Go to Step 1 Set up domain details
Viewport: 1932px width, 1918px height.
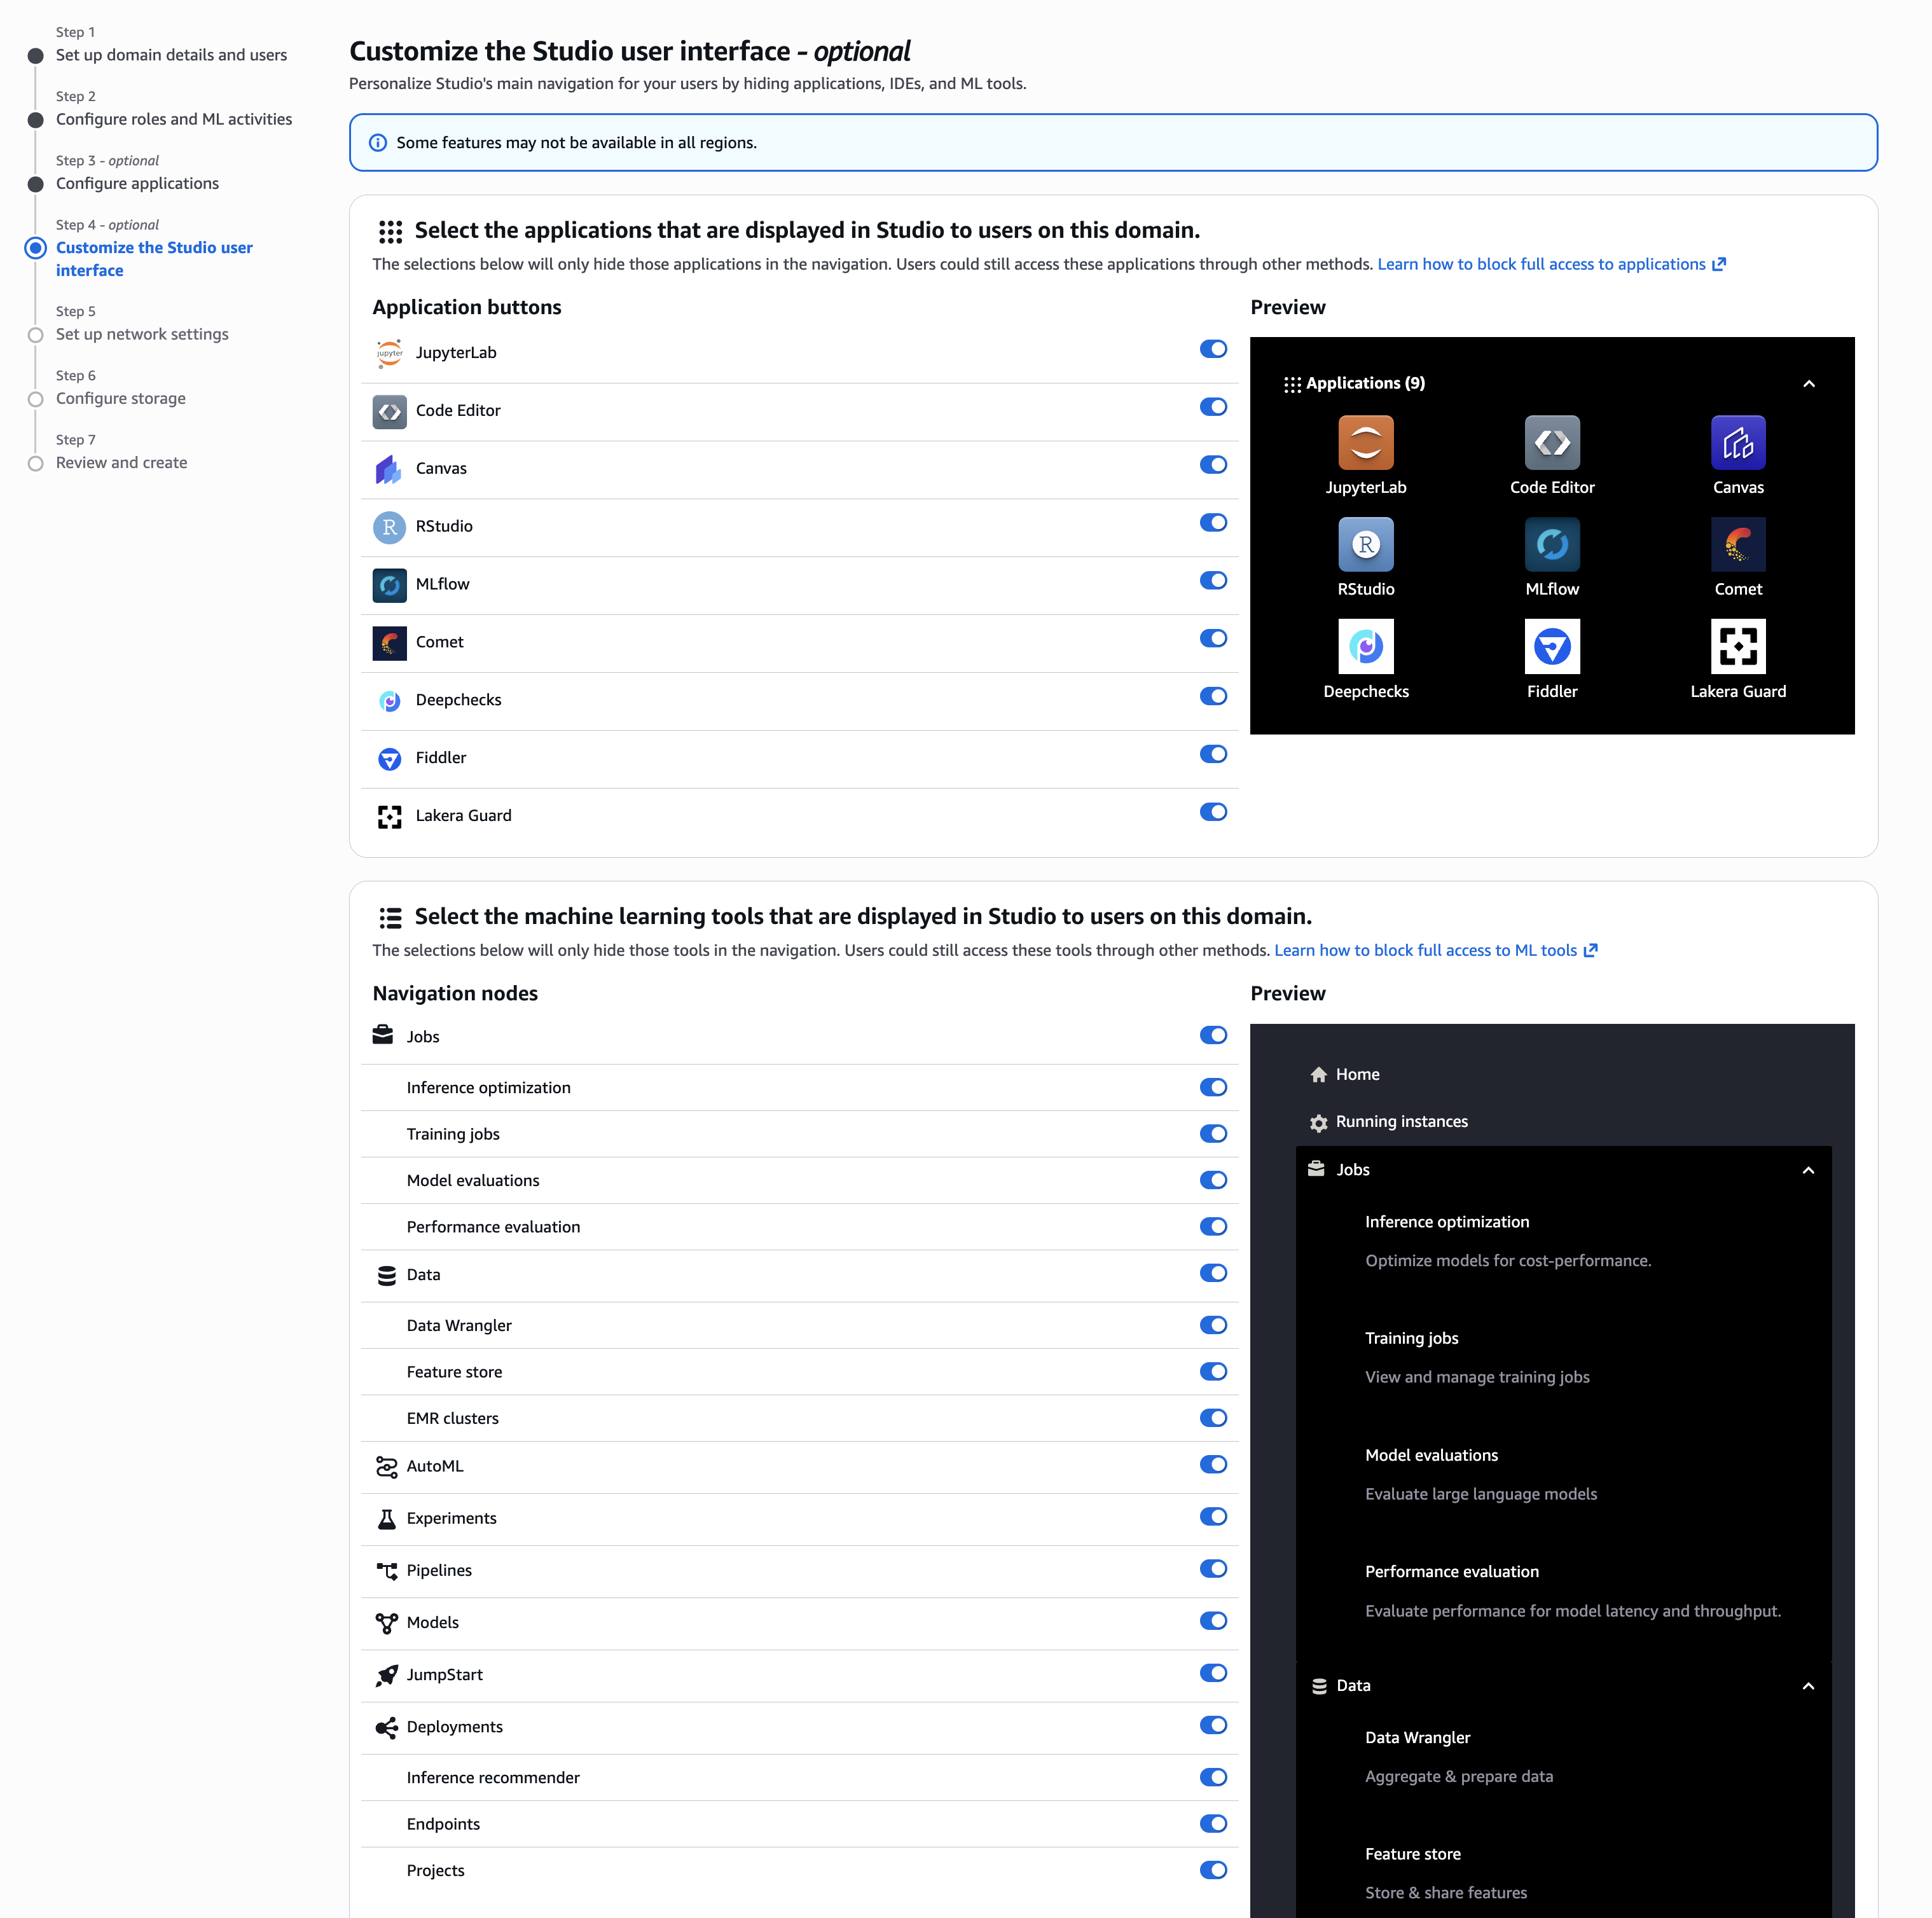tap(171, 55)
